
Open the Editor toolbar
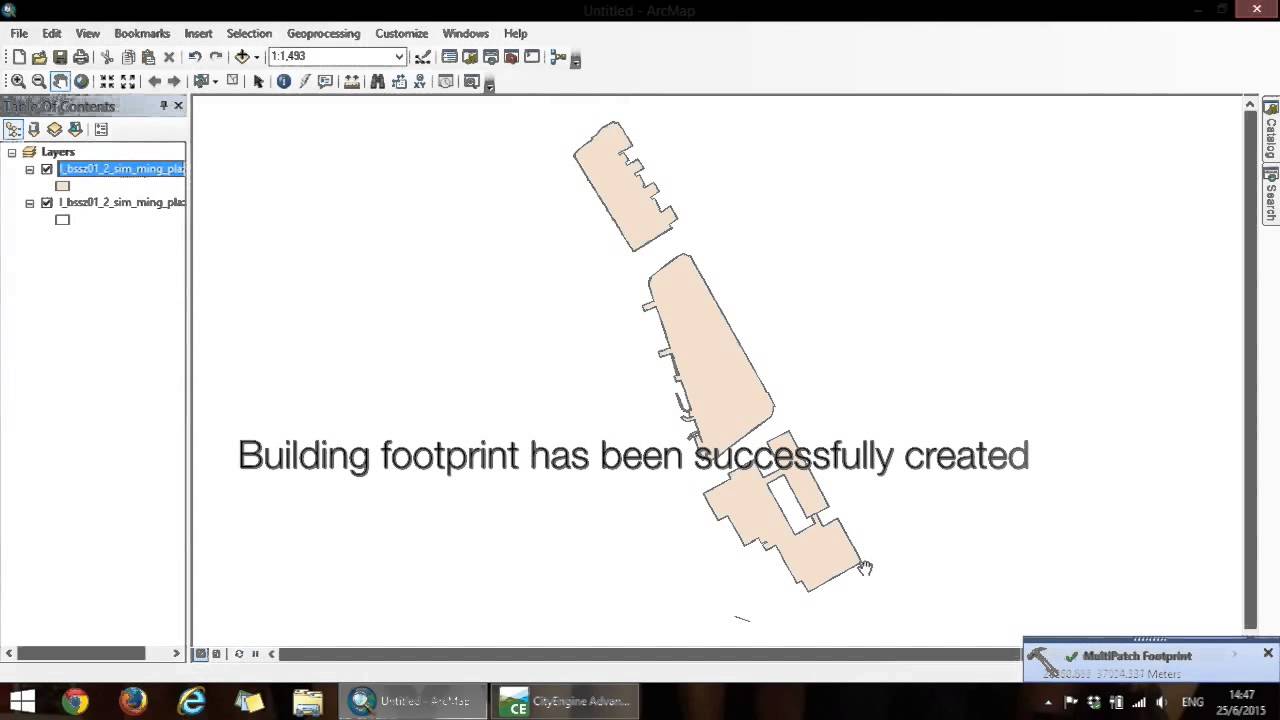(423, 57)
